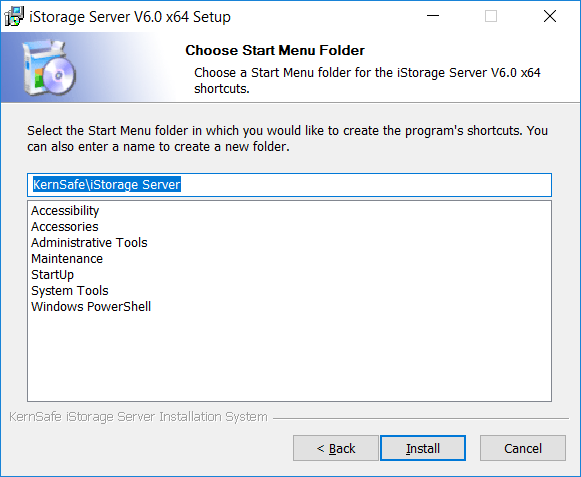
Task: Go back with the Back button
Action: coord(336,448)
